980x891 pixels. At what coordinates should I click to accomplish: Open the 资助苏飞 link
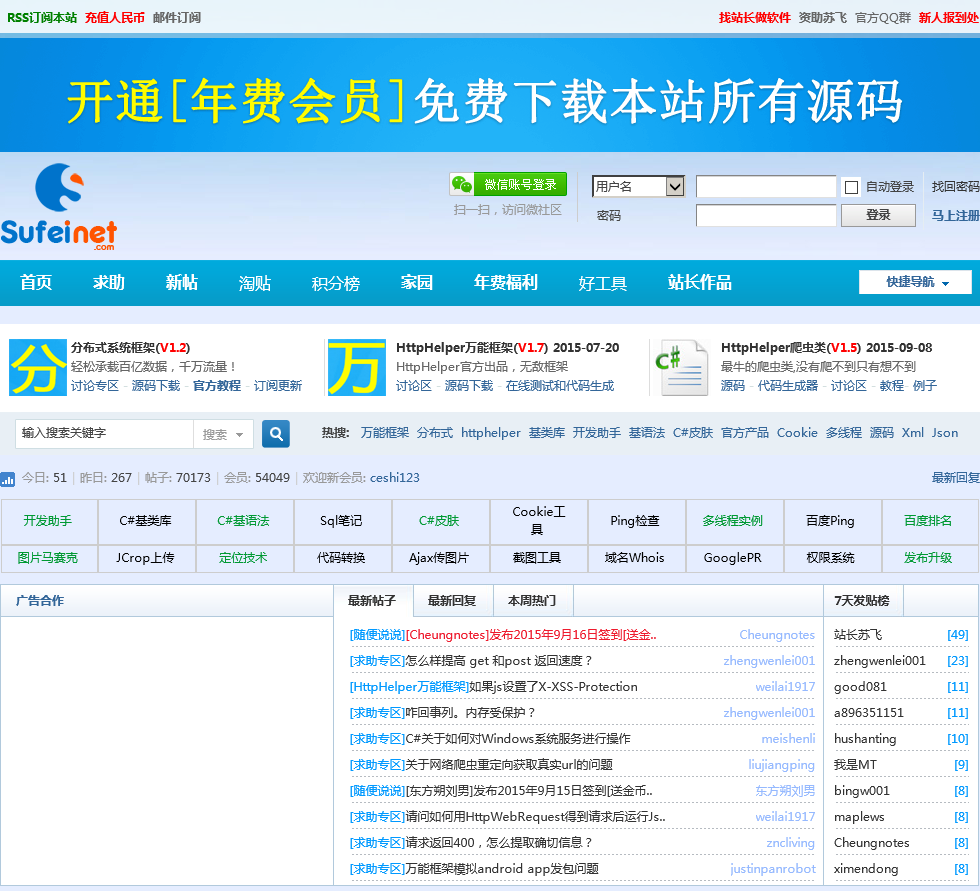822,17
